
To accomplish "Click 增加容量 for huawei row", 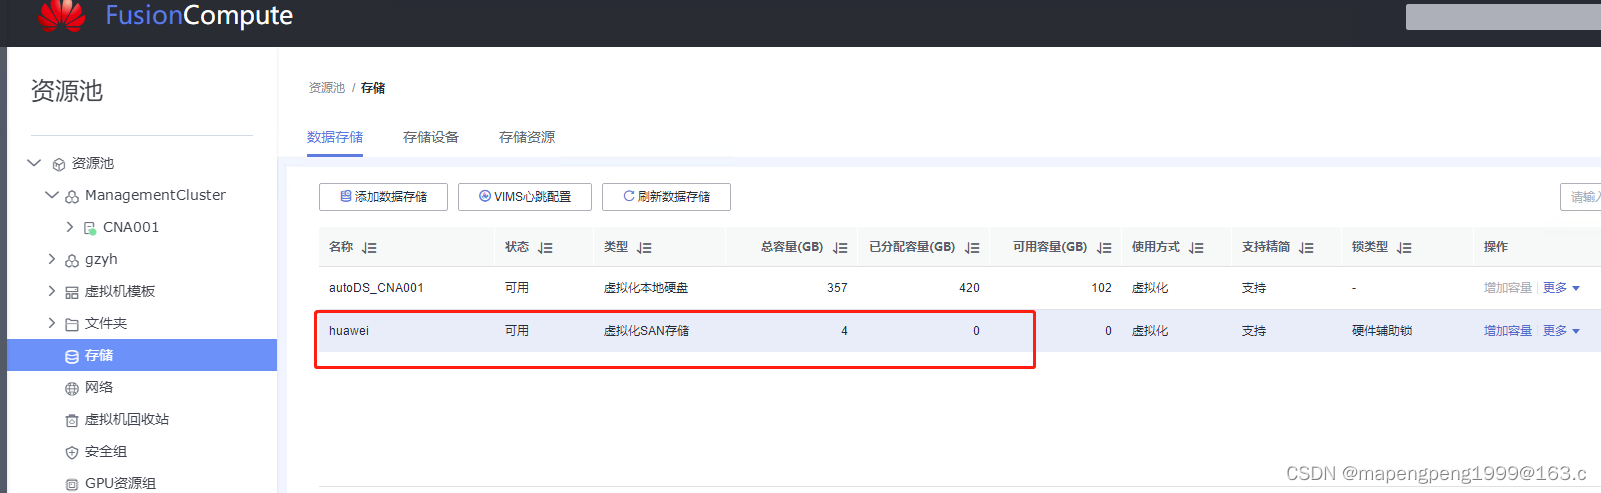I will point(1508,331).
